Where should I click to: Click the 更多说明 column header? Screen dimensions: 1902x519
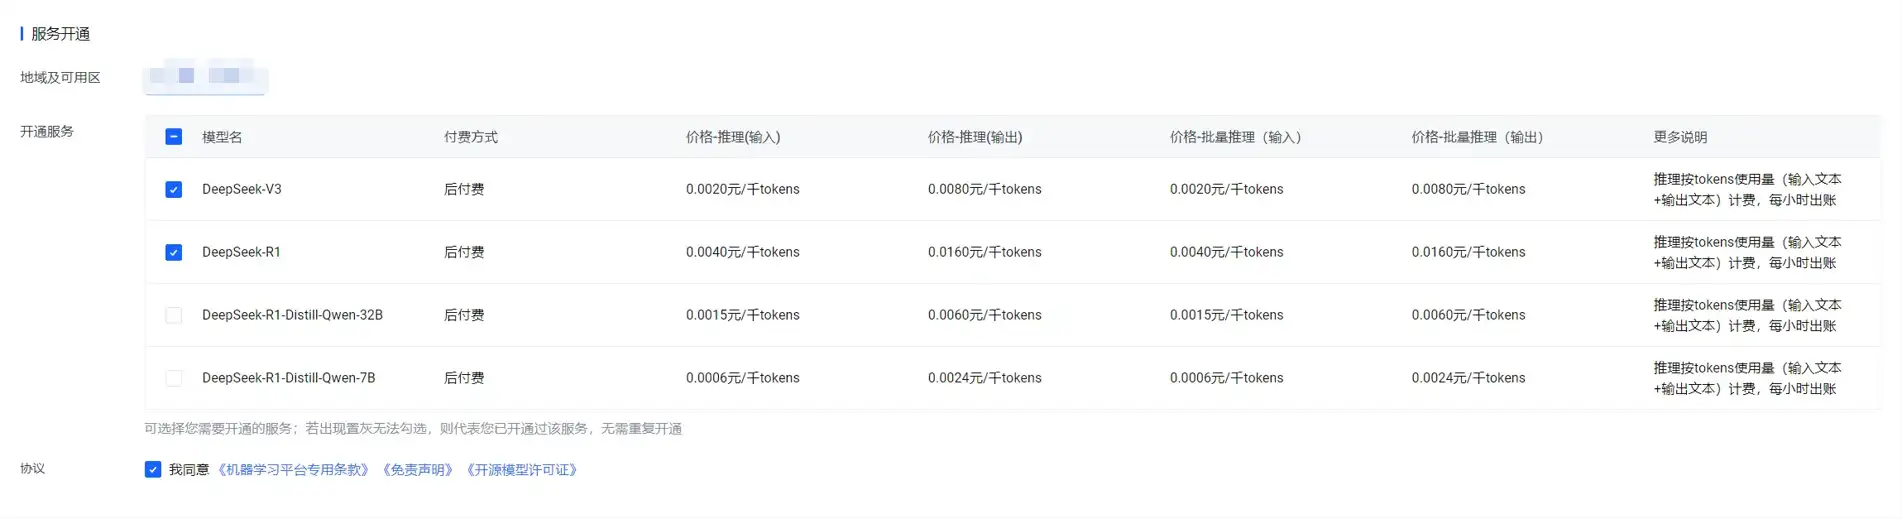(x=1680, y=138)
